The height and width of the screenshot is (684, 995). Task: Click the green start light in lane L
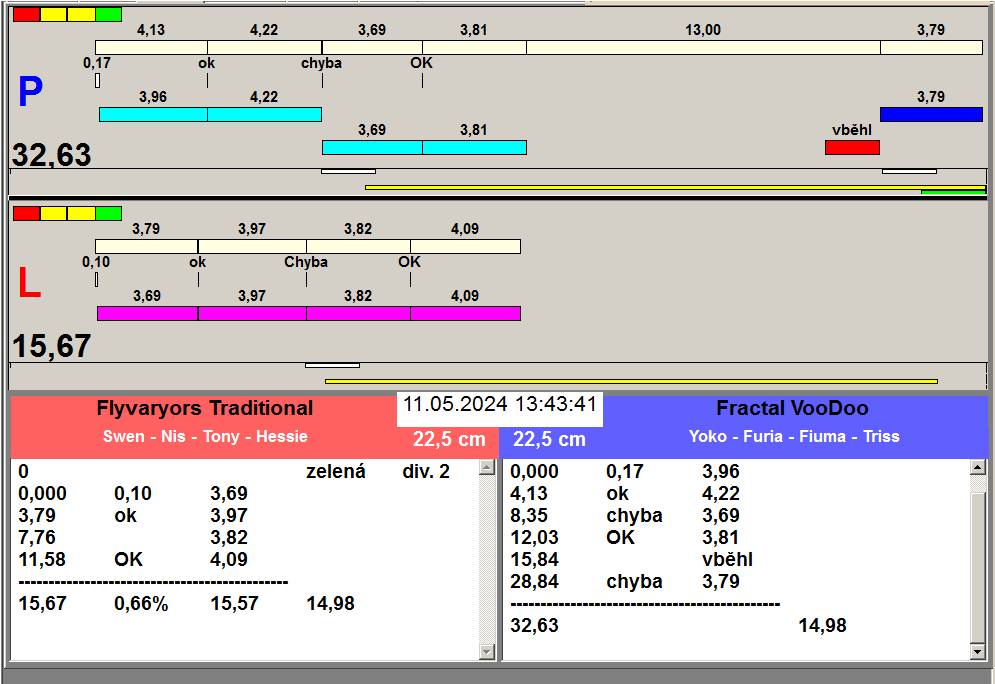[x=109, y=213]
